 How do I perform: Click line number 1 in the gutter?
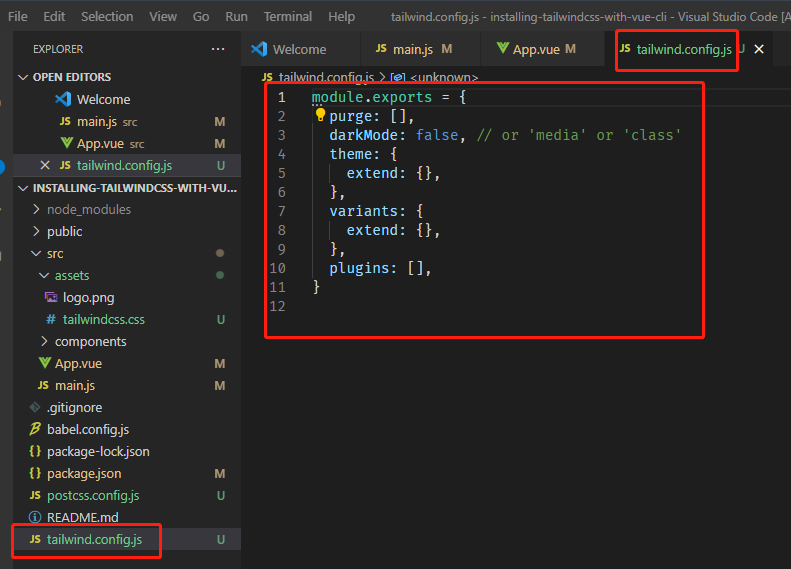tap(281, 97)
